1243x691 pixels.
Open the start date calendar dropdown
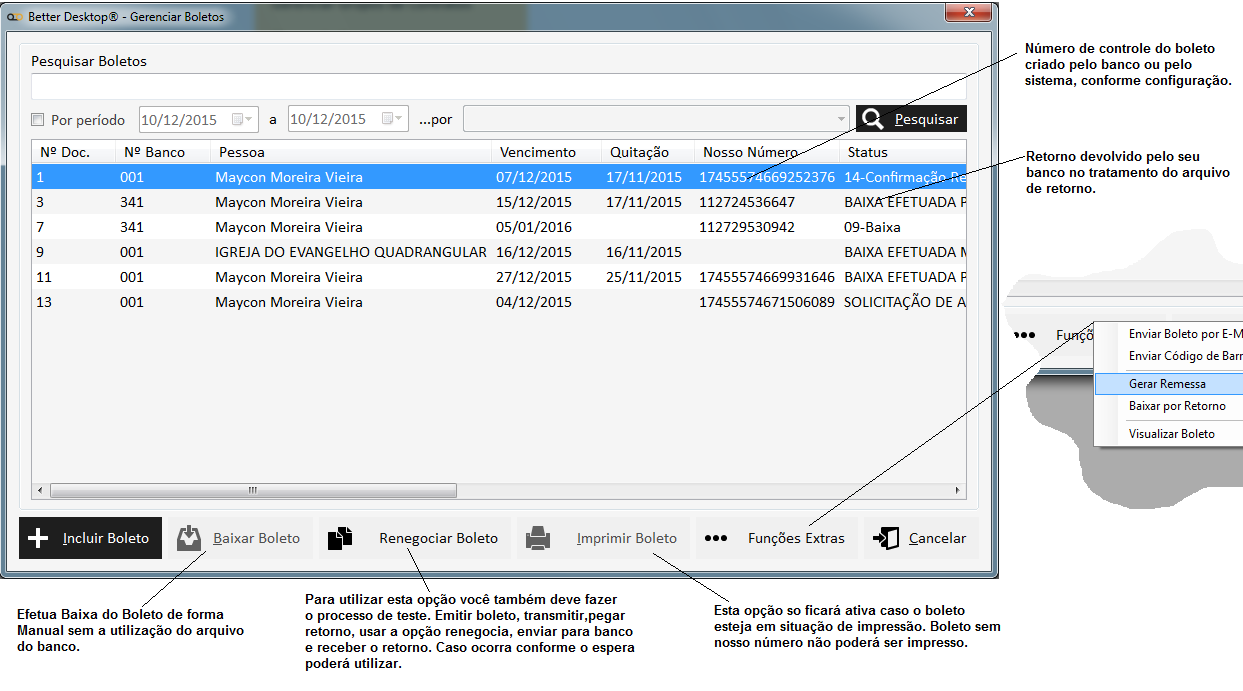pyautogui.click(x=244, y=119)
